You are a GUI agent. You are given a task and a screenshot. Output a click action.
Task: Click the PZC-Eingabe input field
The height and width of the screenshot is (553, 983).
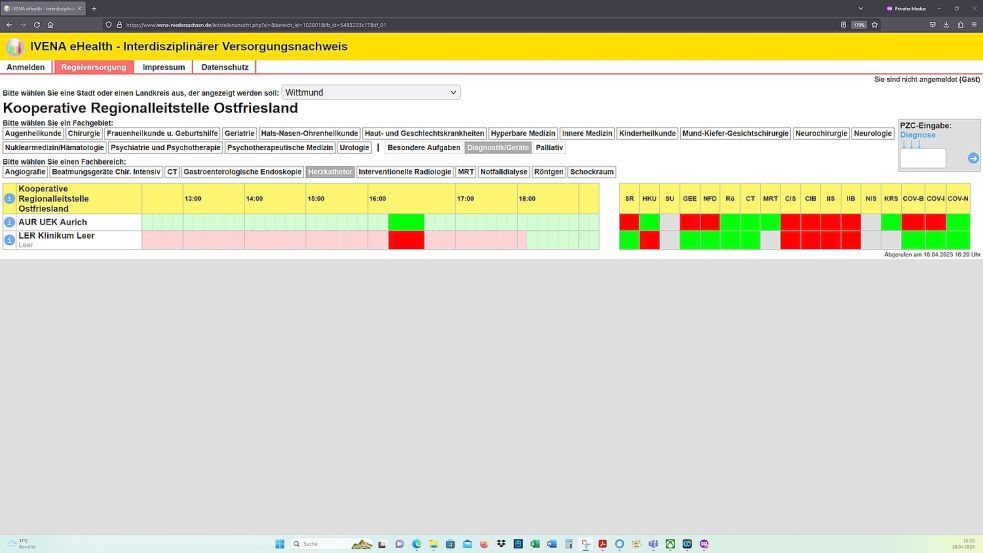tap(923, 158)
